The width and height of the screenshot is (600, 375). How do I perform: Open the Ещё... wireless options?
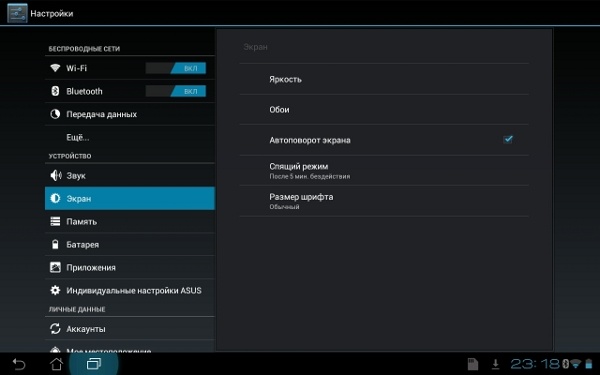(x=130, y=137)
